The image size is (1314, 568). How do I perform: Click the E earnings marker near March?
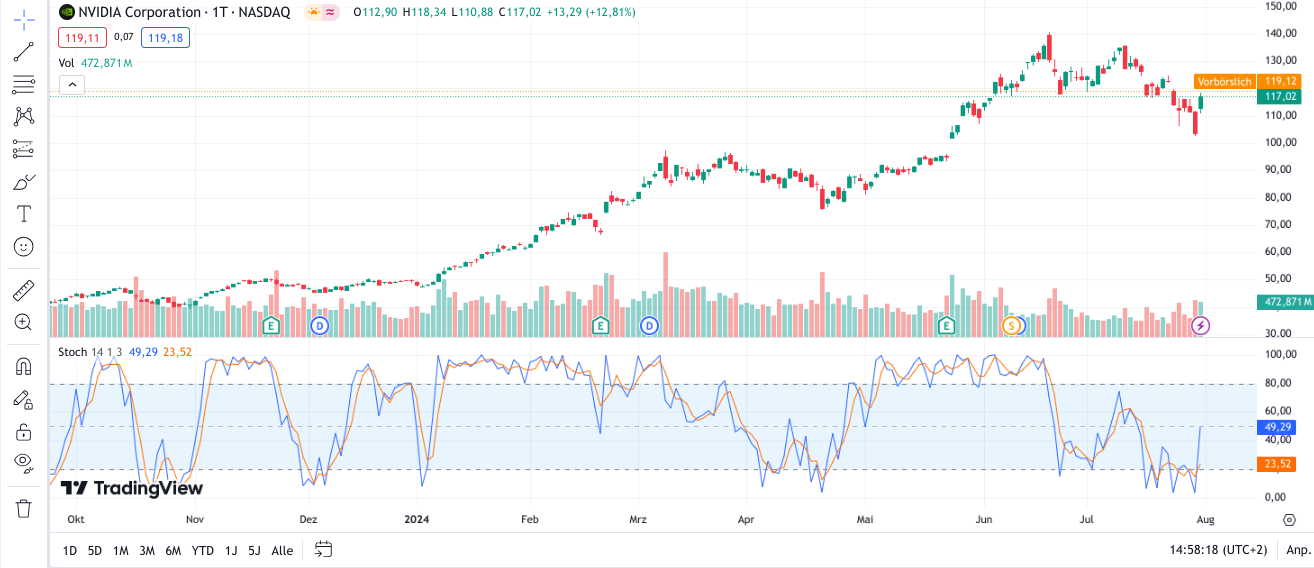600,325
